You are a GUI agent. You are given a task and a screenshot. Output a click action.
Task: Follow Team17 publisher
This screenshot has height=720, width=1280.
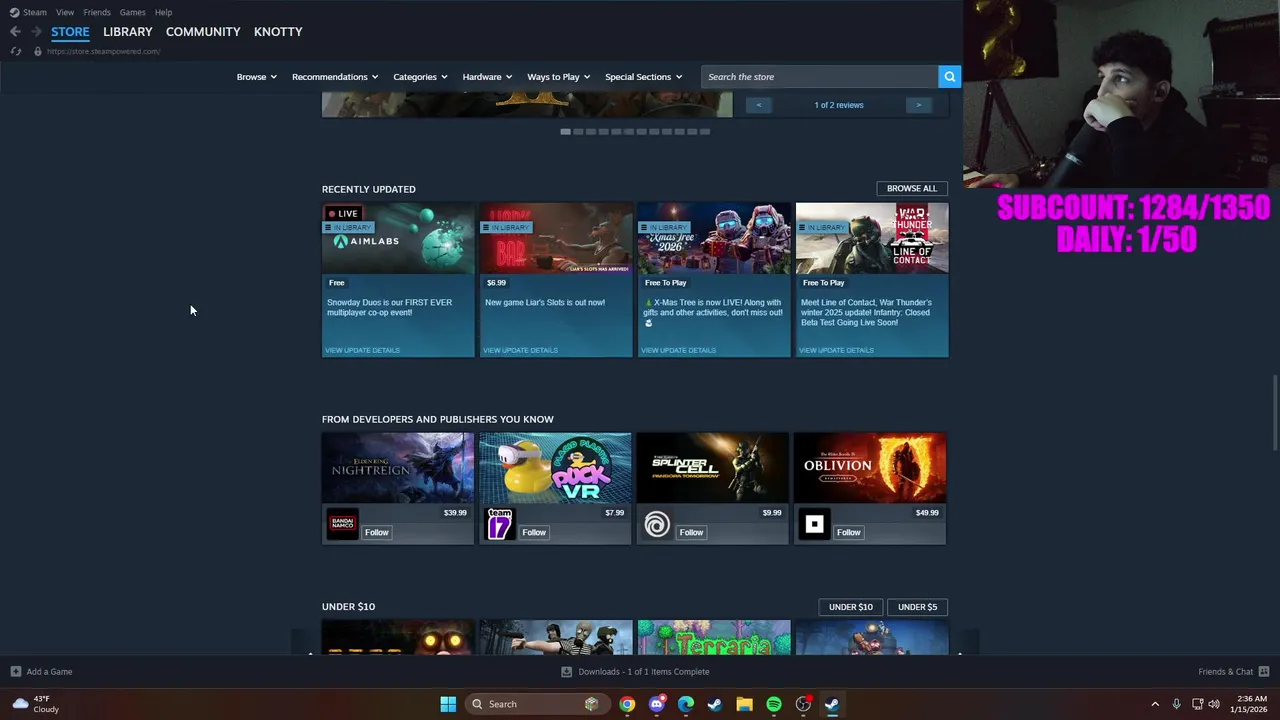pyautogui.click(x=534, y=532)
